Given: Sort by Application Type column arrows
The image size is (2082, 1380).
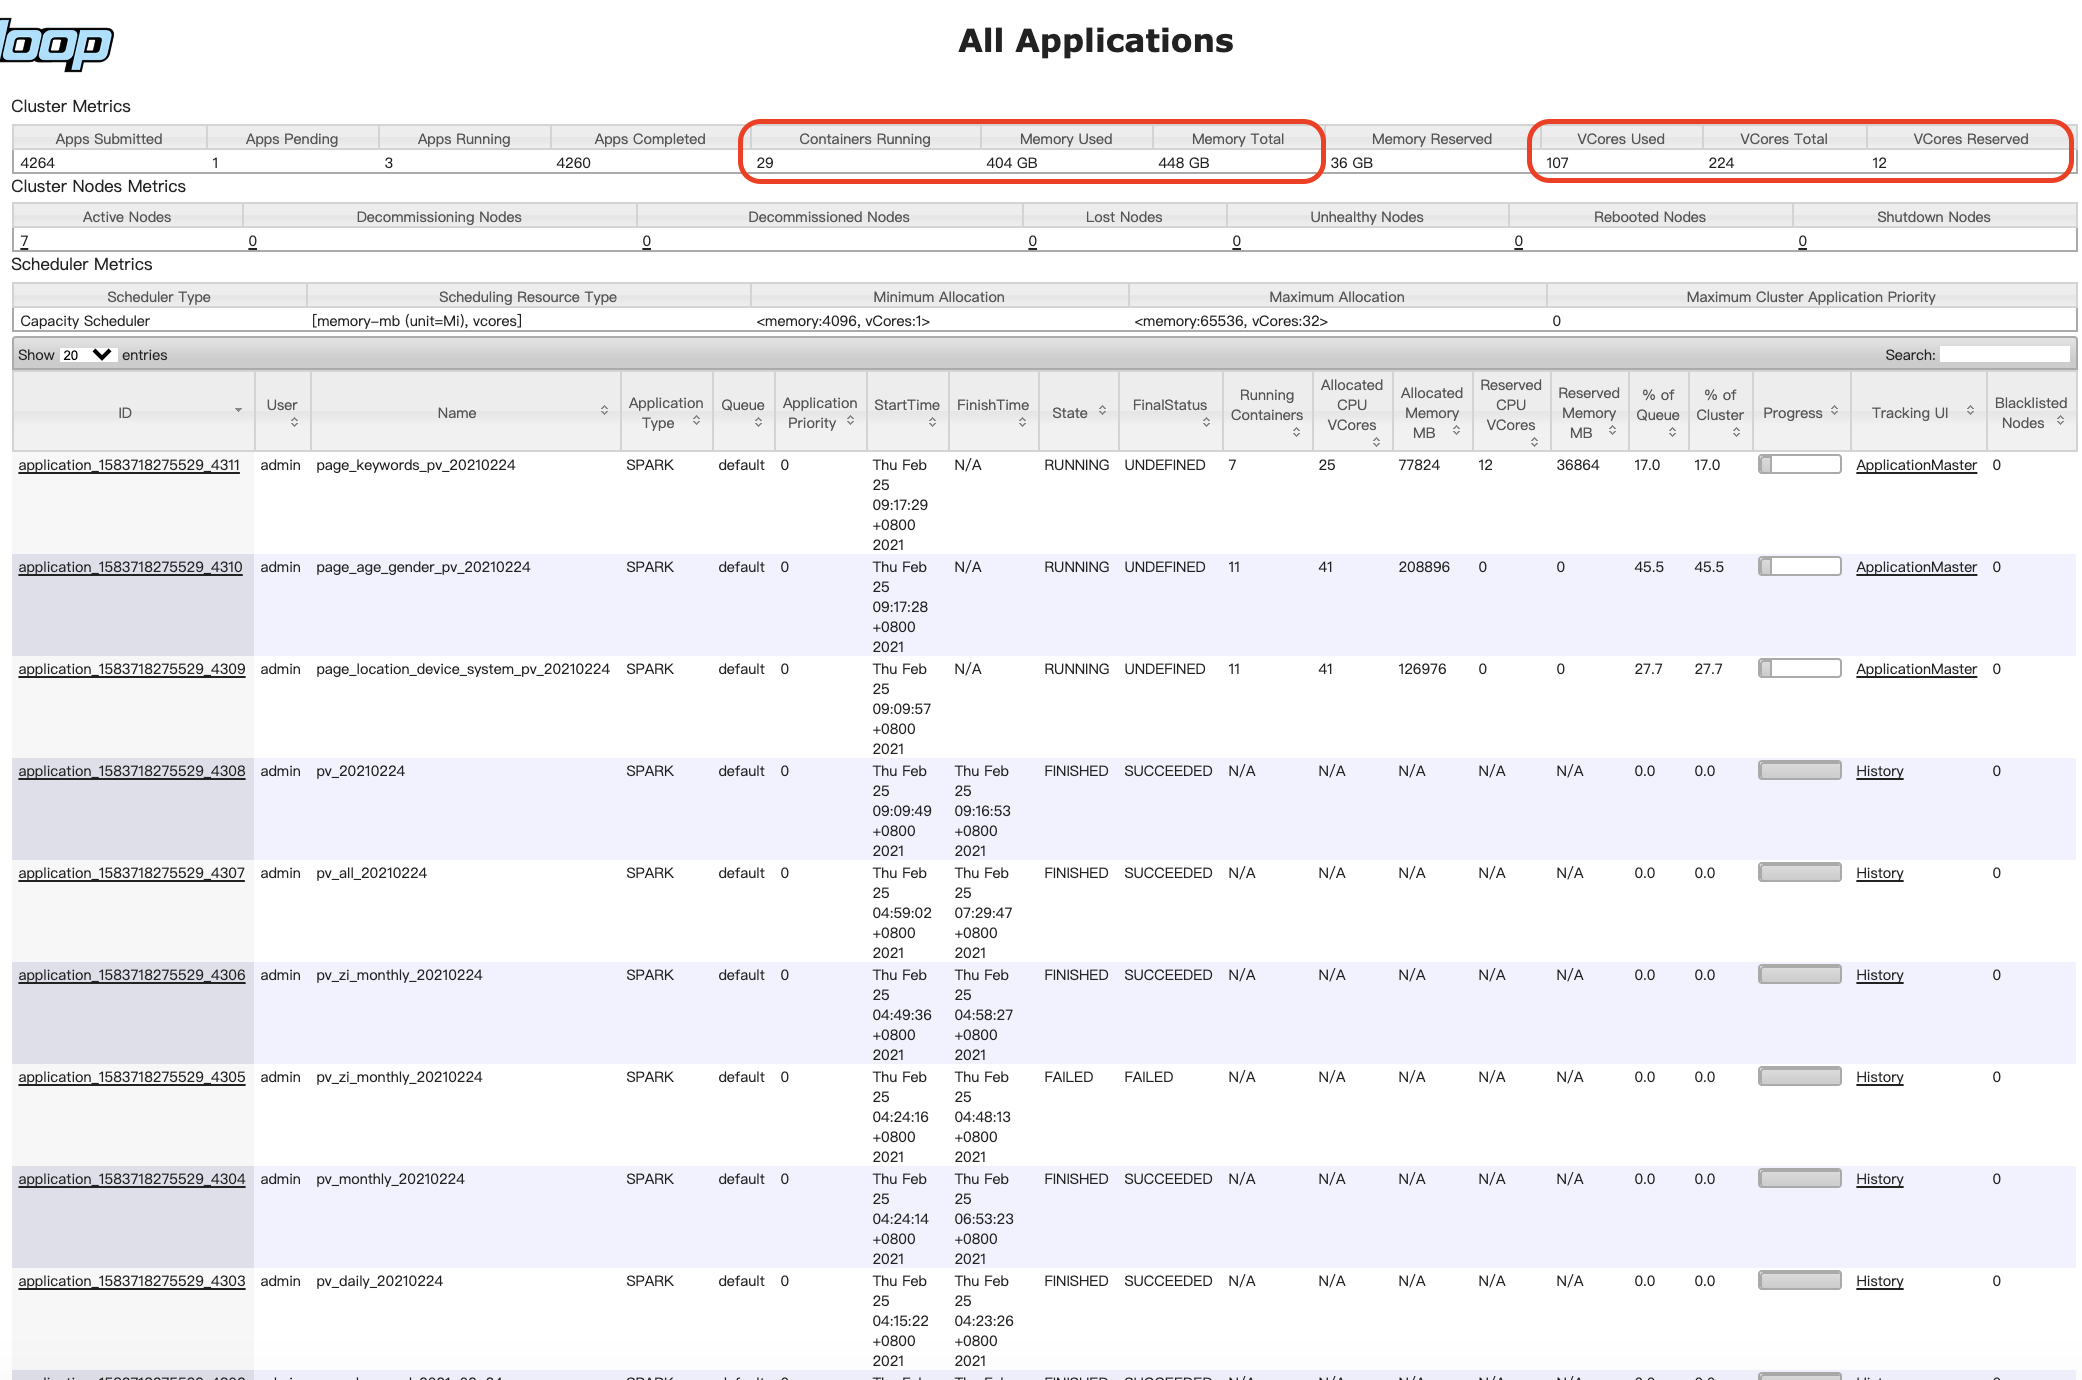Looking at the screenshot, I should point(696,421).
